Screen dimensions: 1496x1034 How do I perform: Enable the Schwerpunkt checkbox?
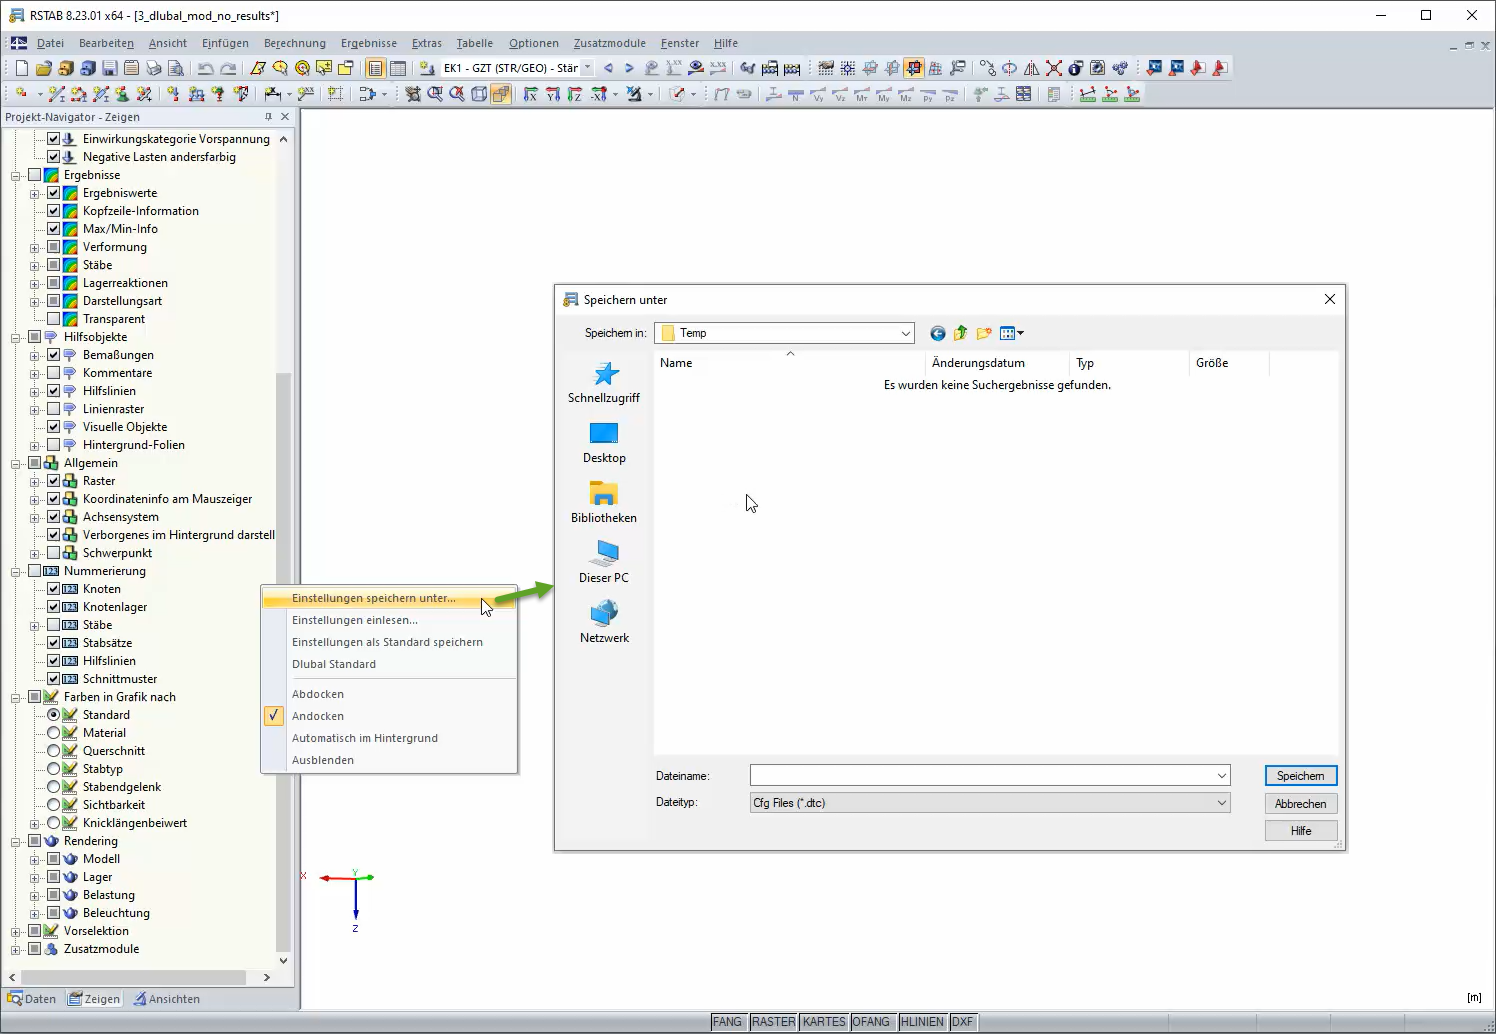[x=54, y=553]
